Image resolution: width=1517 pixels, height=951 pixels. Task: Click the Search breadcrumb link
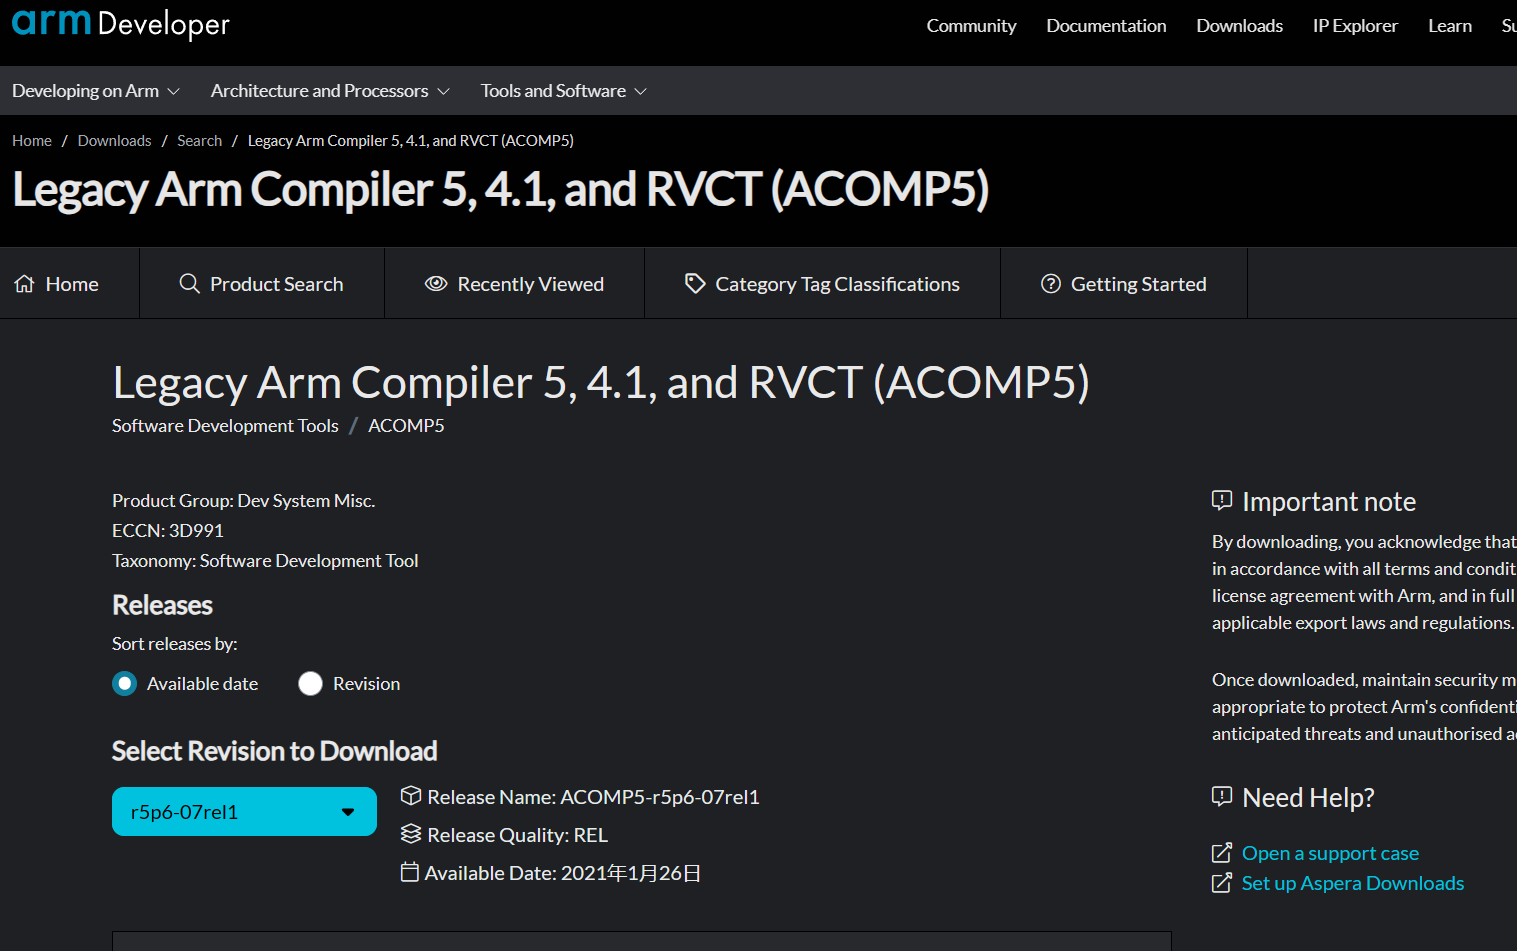(200, 141)
